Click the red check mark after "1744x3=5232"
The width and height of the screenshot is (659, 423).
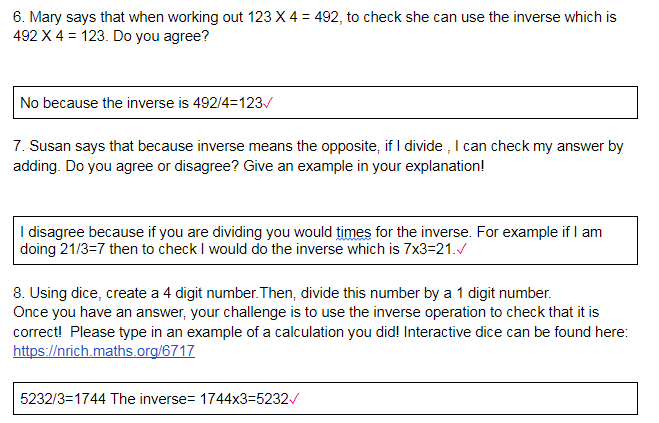[295, 399]
